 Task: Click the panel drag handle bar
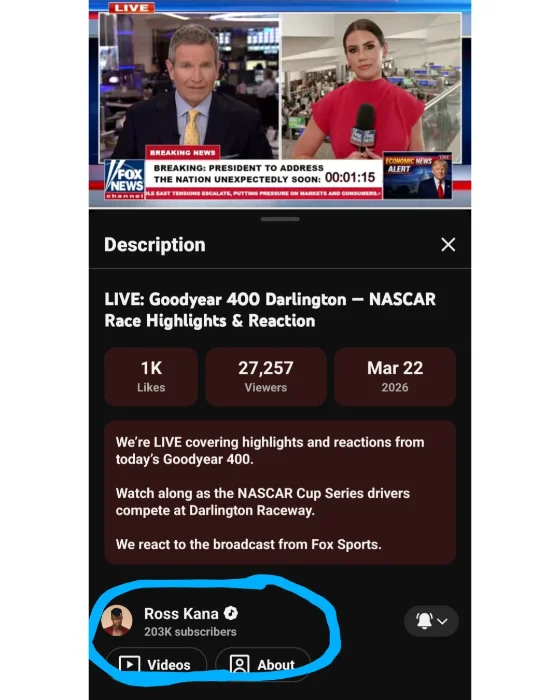(x=280, y=219)
